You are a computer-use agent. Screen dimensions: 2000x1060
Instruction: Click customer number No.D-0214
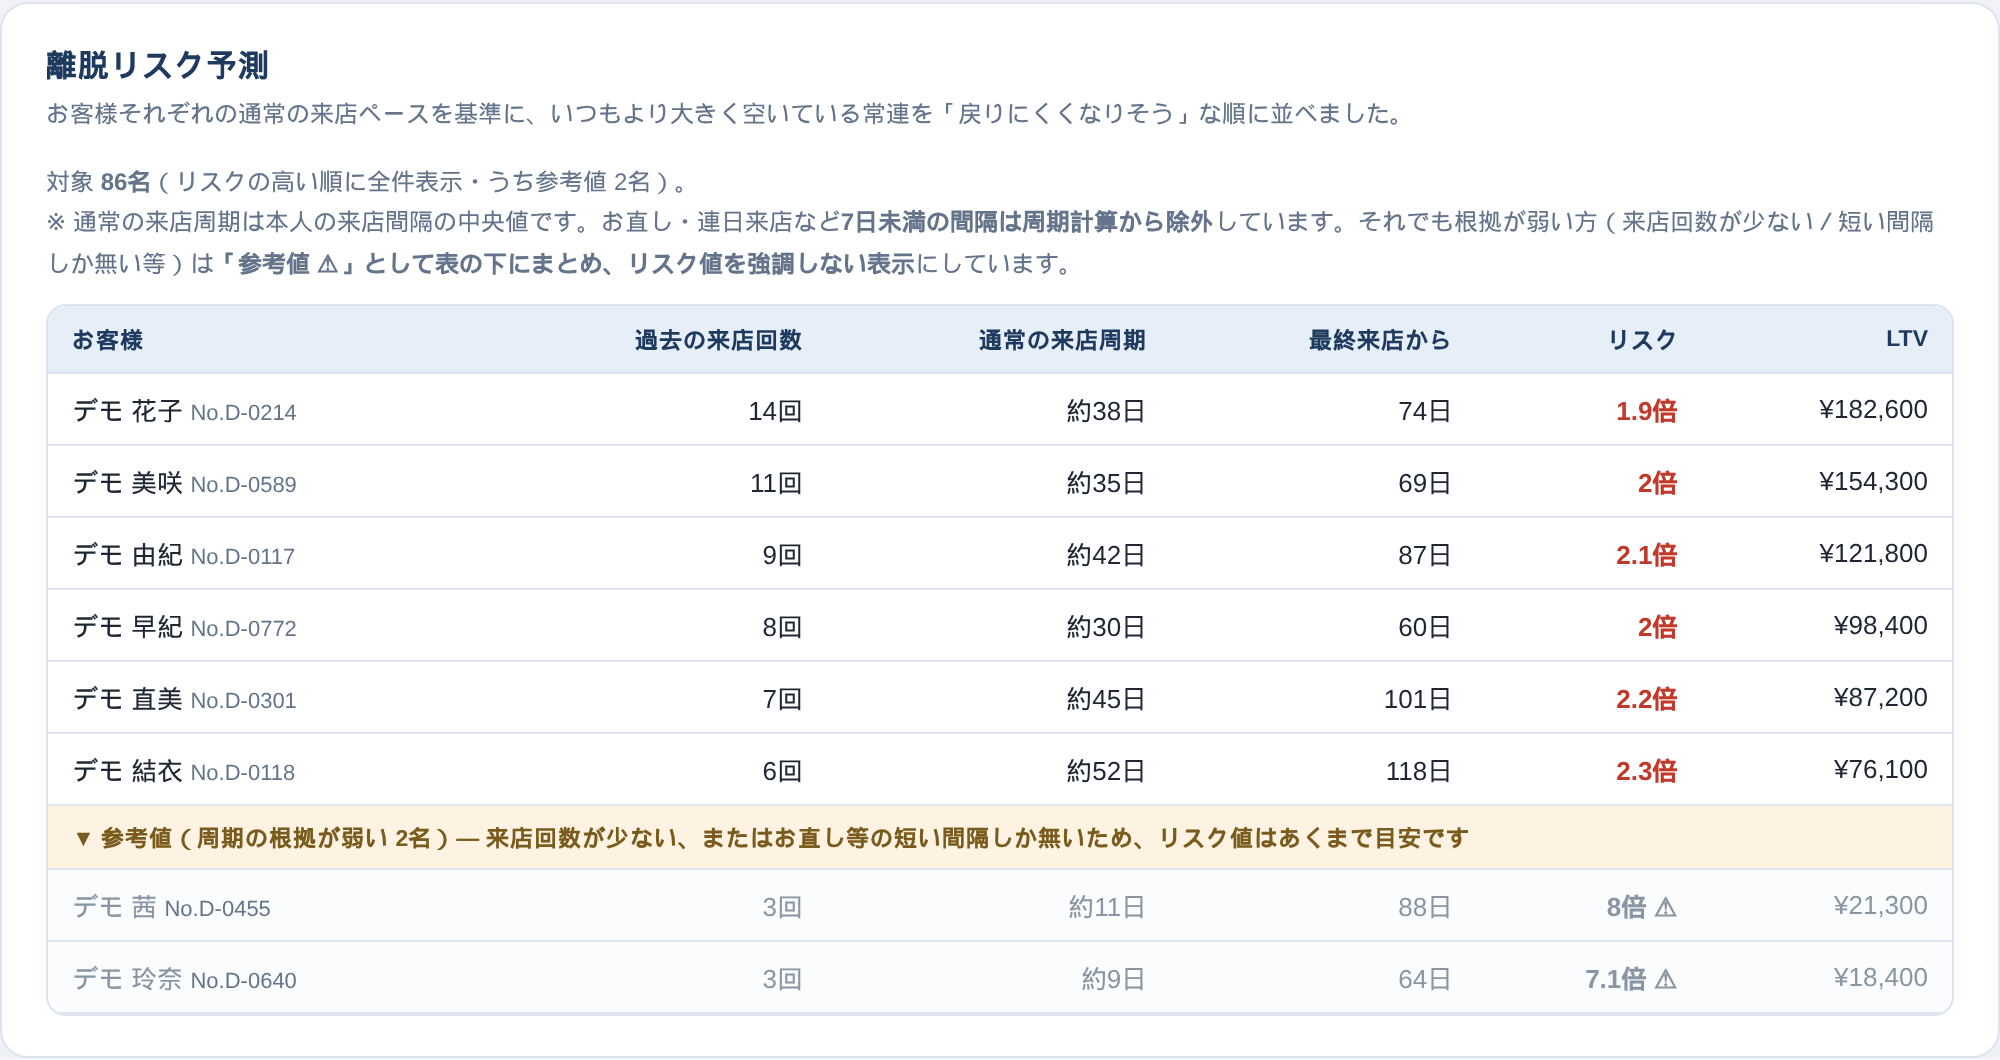pyautogui.click(x=243, y=413)
